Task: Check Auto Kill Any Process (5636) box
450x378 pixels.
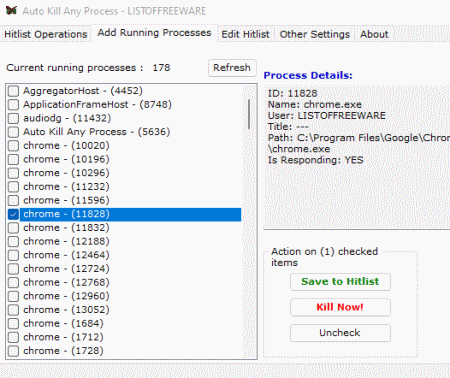Action: tap(13, 132)
